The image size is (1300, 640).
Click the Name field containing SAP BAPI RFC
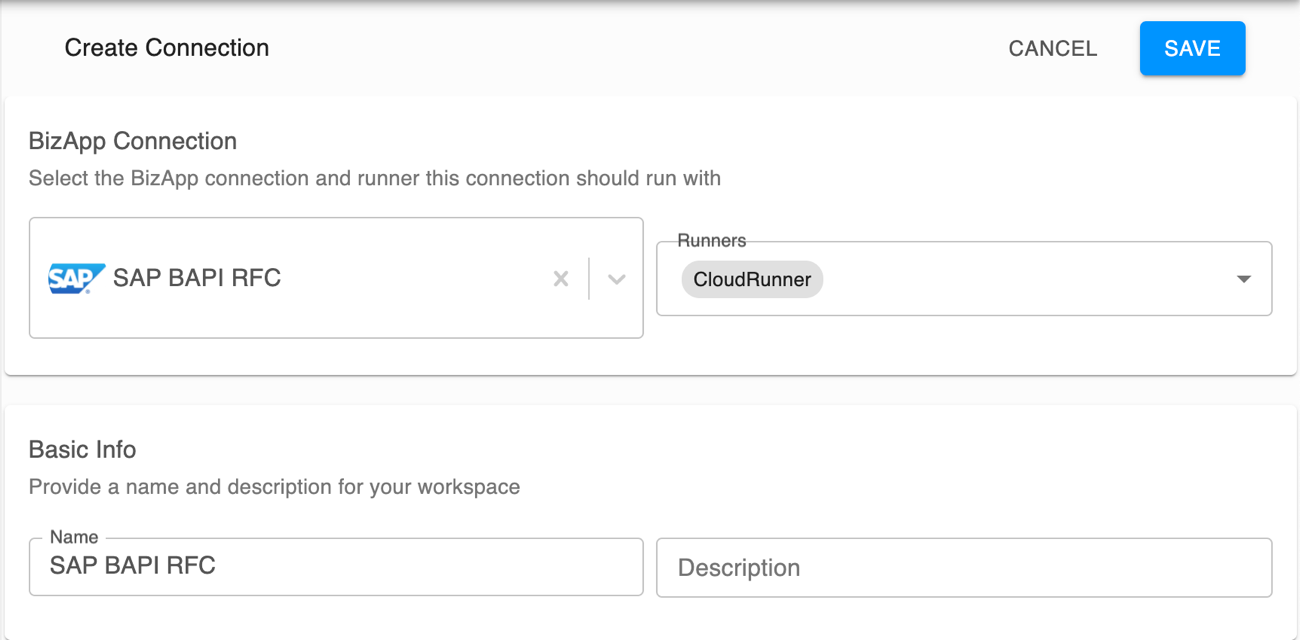336,567
